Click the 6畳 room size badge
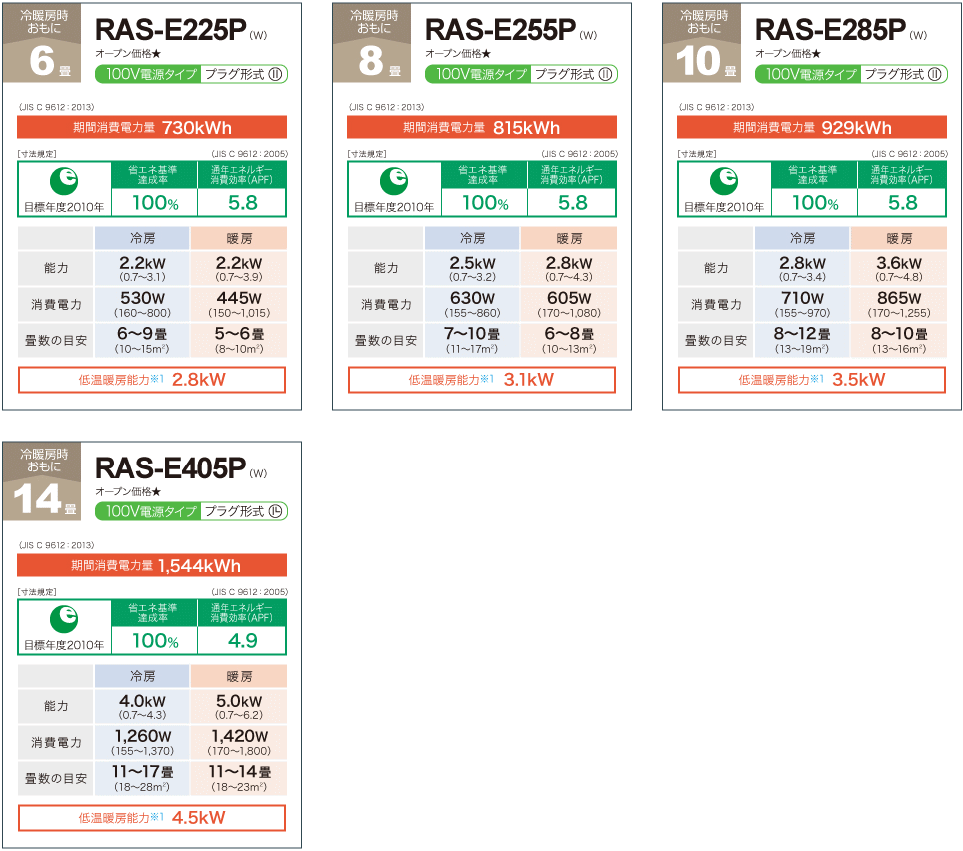Image resolution: width=963 pixels, height=851 pixels. 42,43
